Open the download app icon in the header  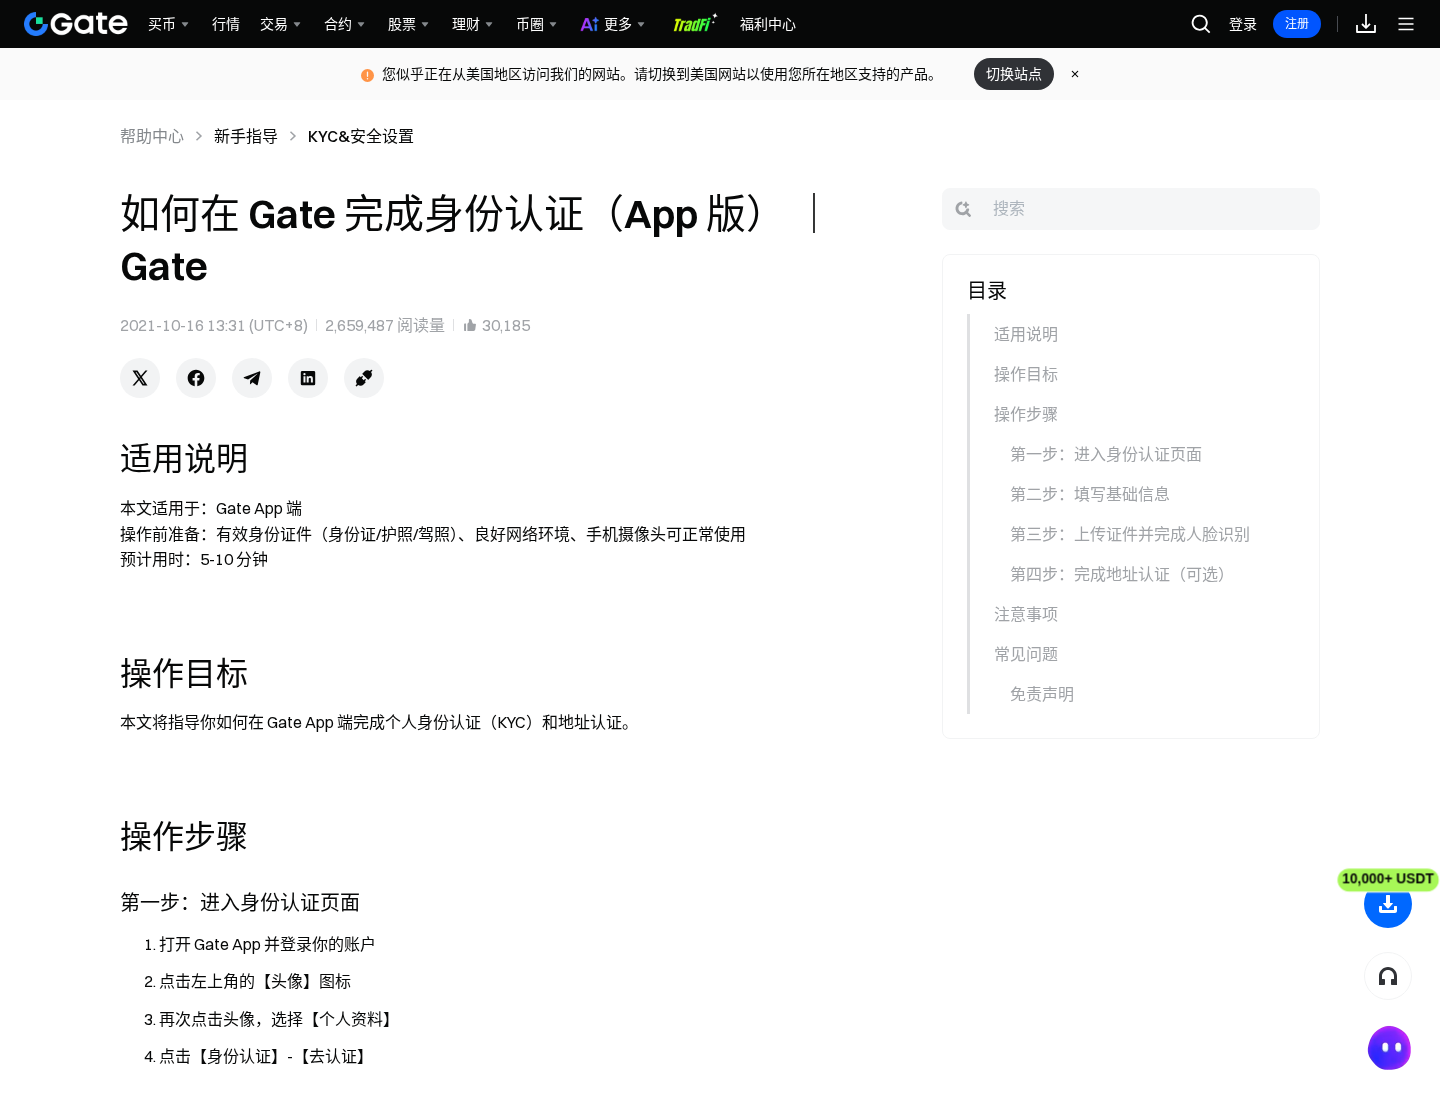coord(1366,24)
